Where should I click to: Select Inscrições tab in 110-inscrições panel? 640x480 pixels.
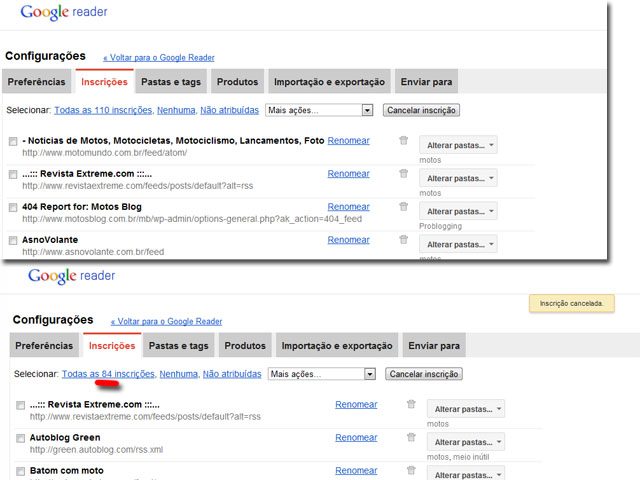pos(104,82)
